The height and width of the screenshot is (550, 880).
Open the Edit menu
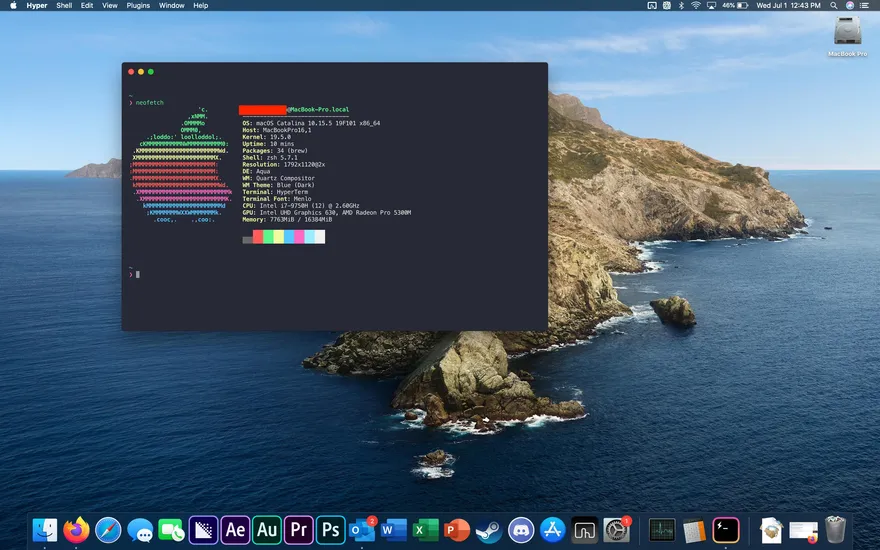(x=87, y=6)
